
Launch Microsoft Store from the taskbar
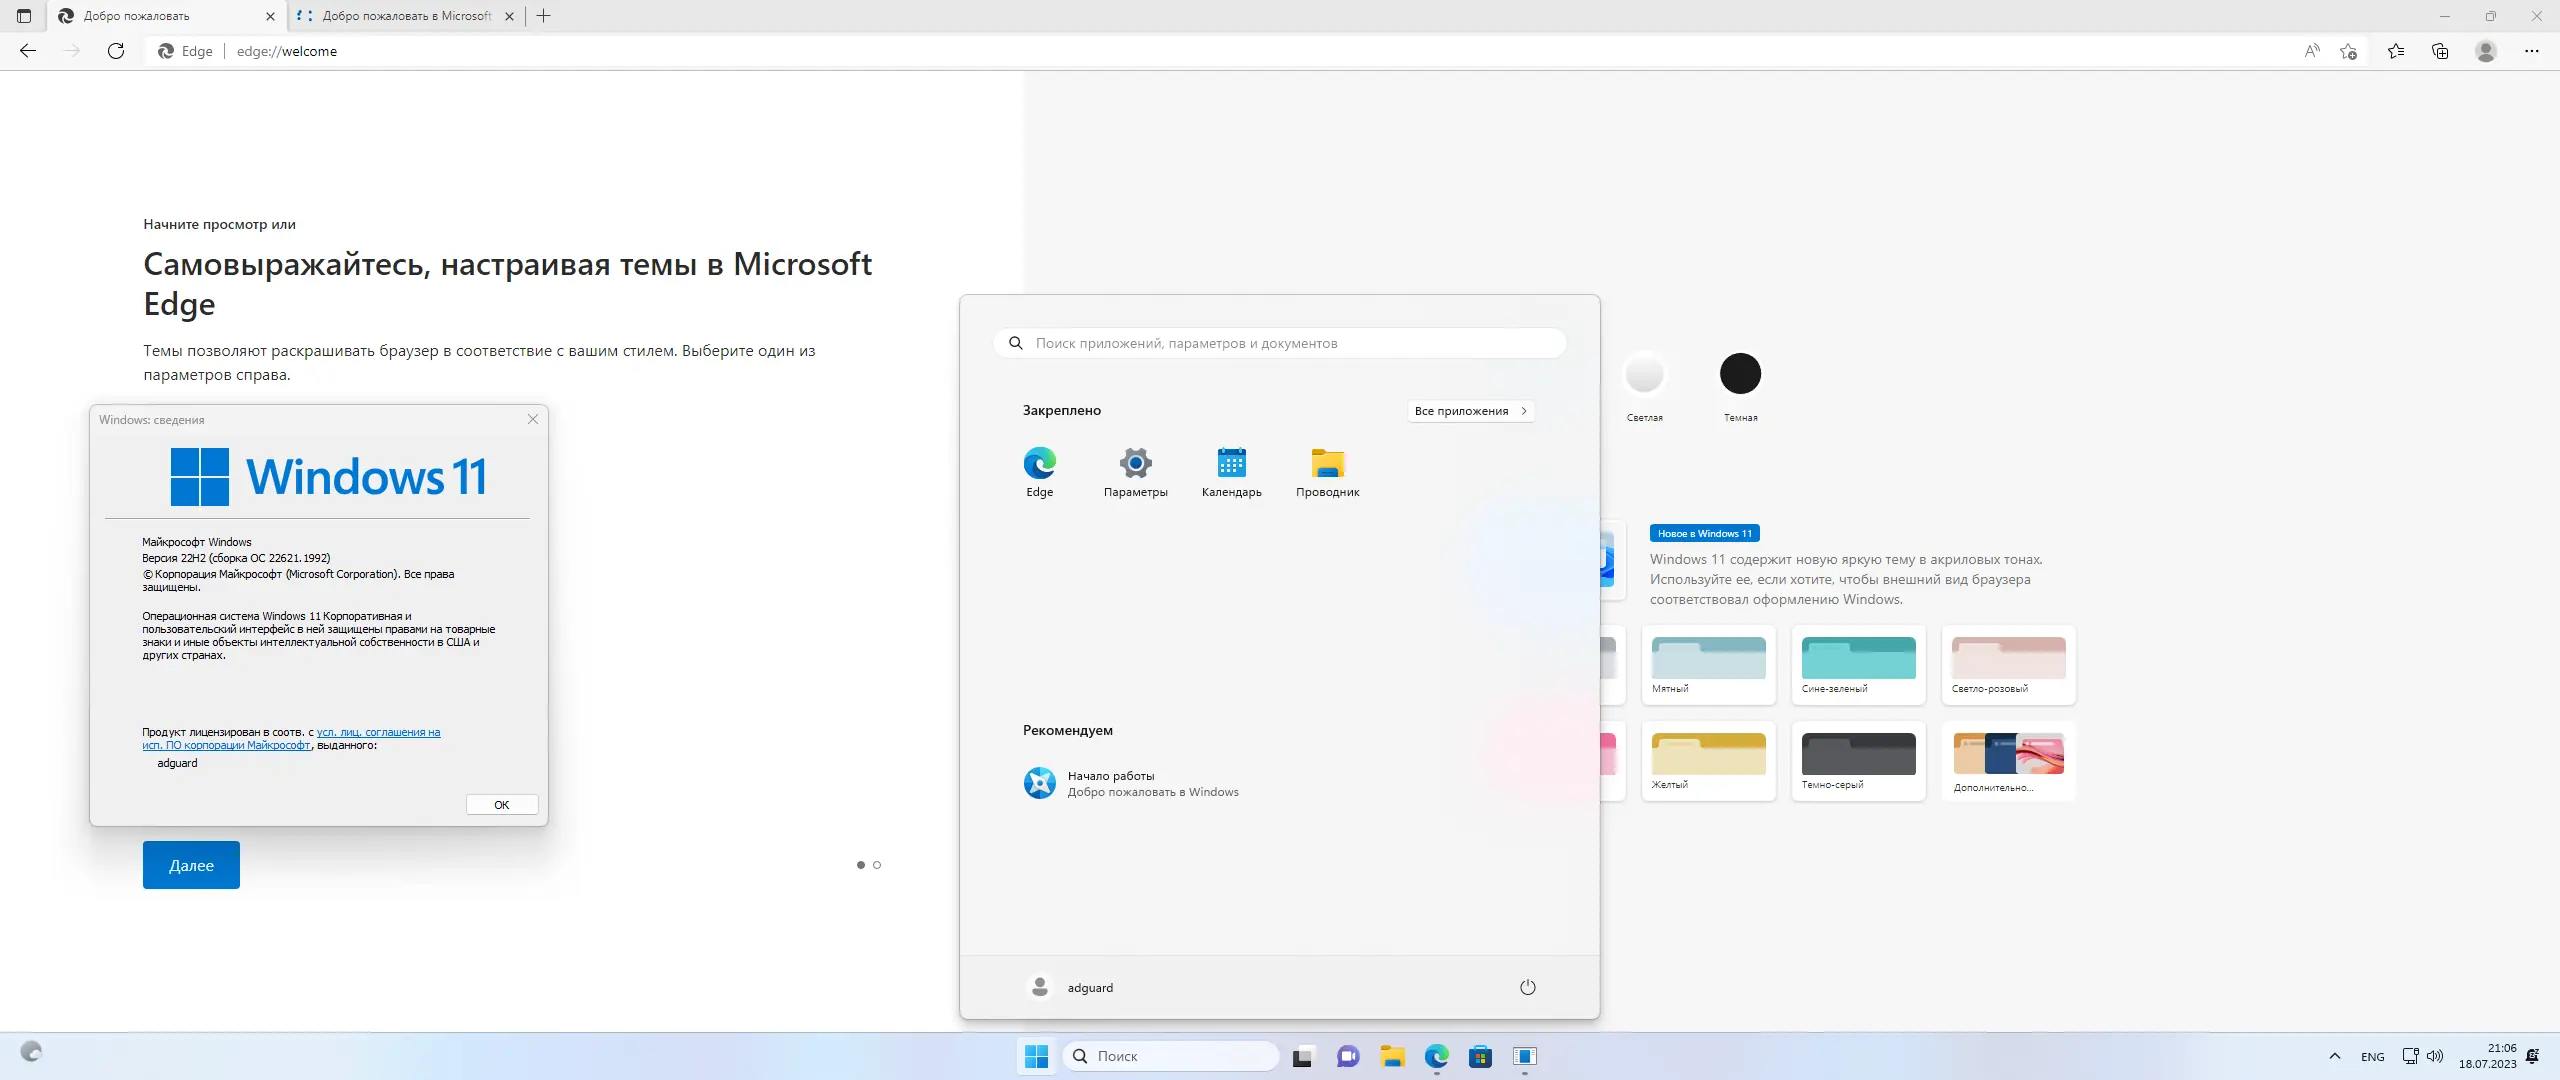[x=1480, y=1056]
